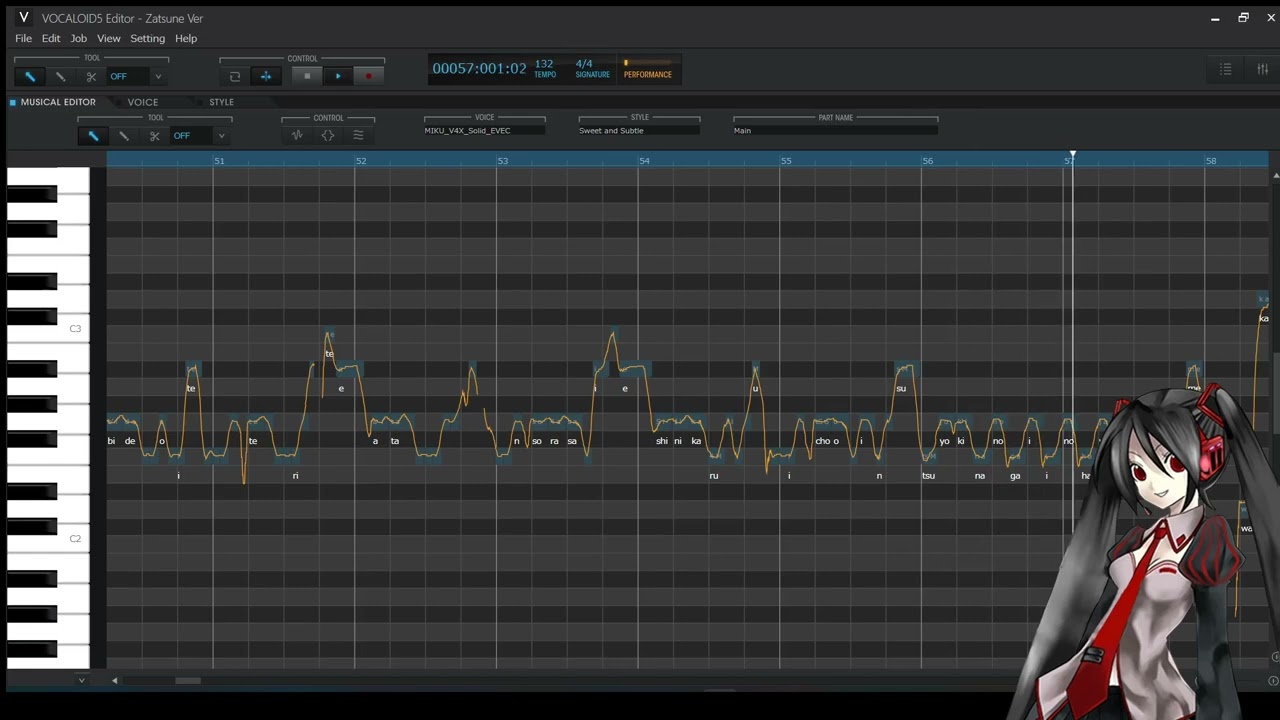Select the note with lyric "de"
The height and width of the screenshot is (720, 1280).
click(130, 441)
